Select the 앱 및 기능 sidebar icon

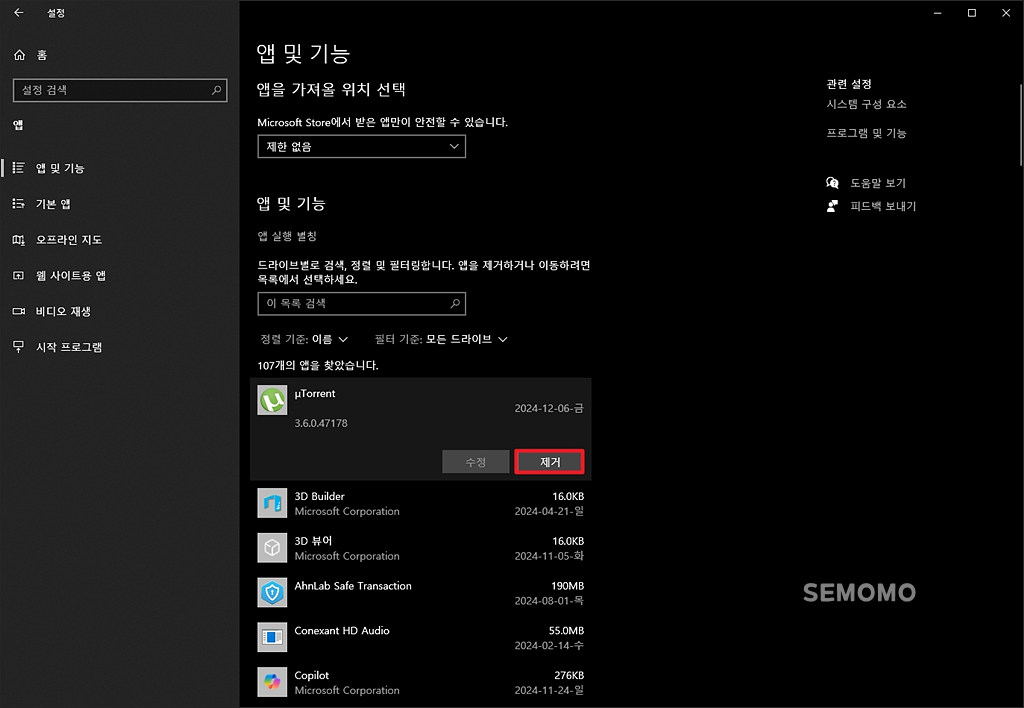pyautogui.click(x=19, y=168)
